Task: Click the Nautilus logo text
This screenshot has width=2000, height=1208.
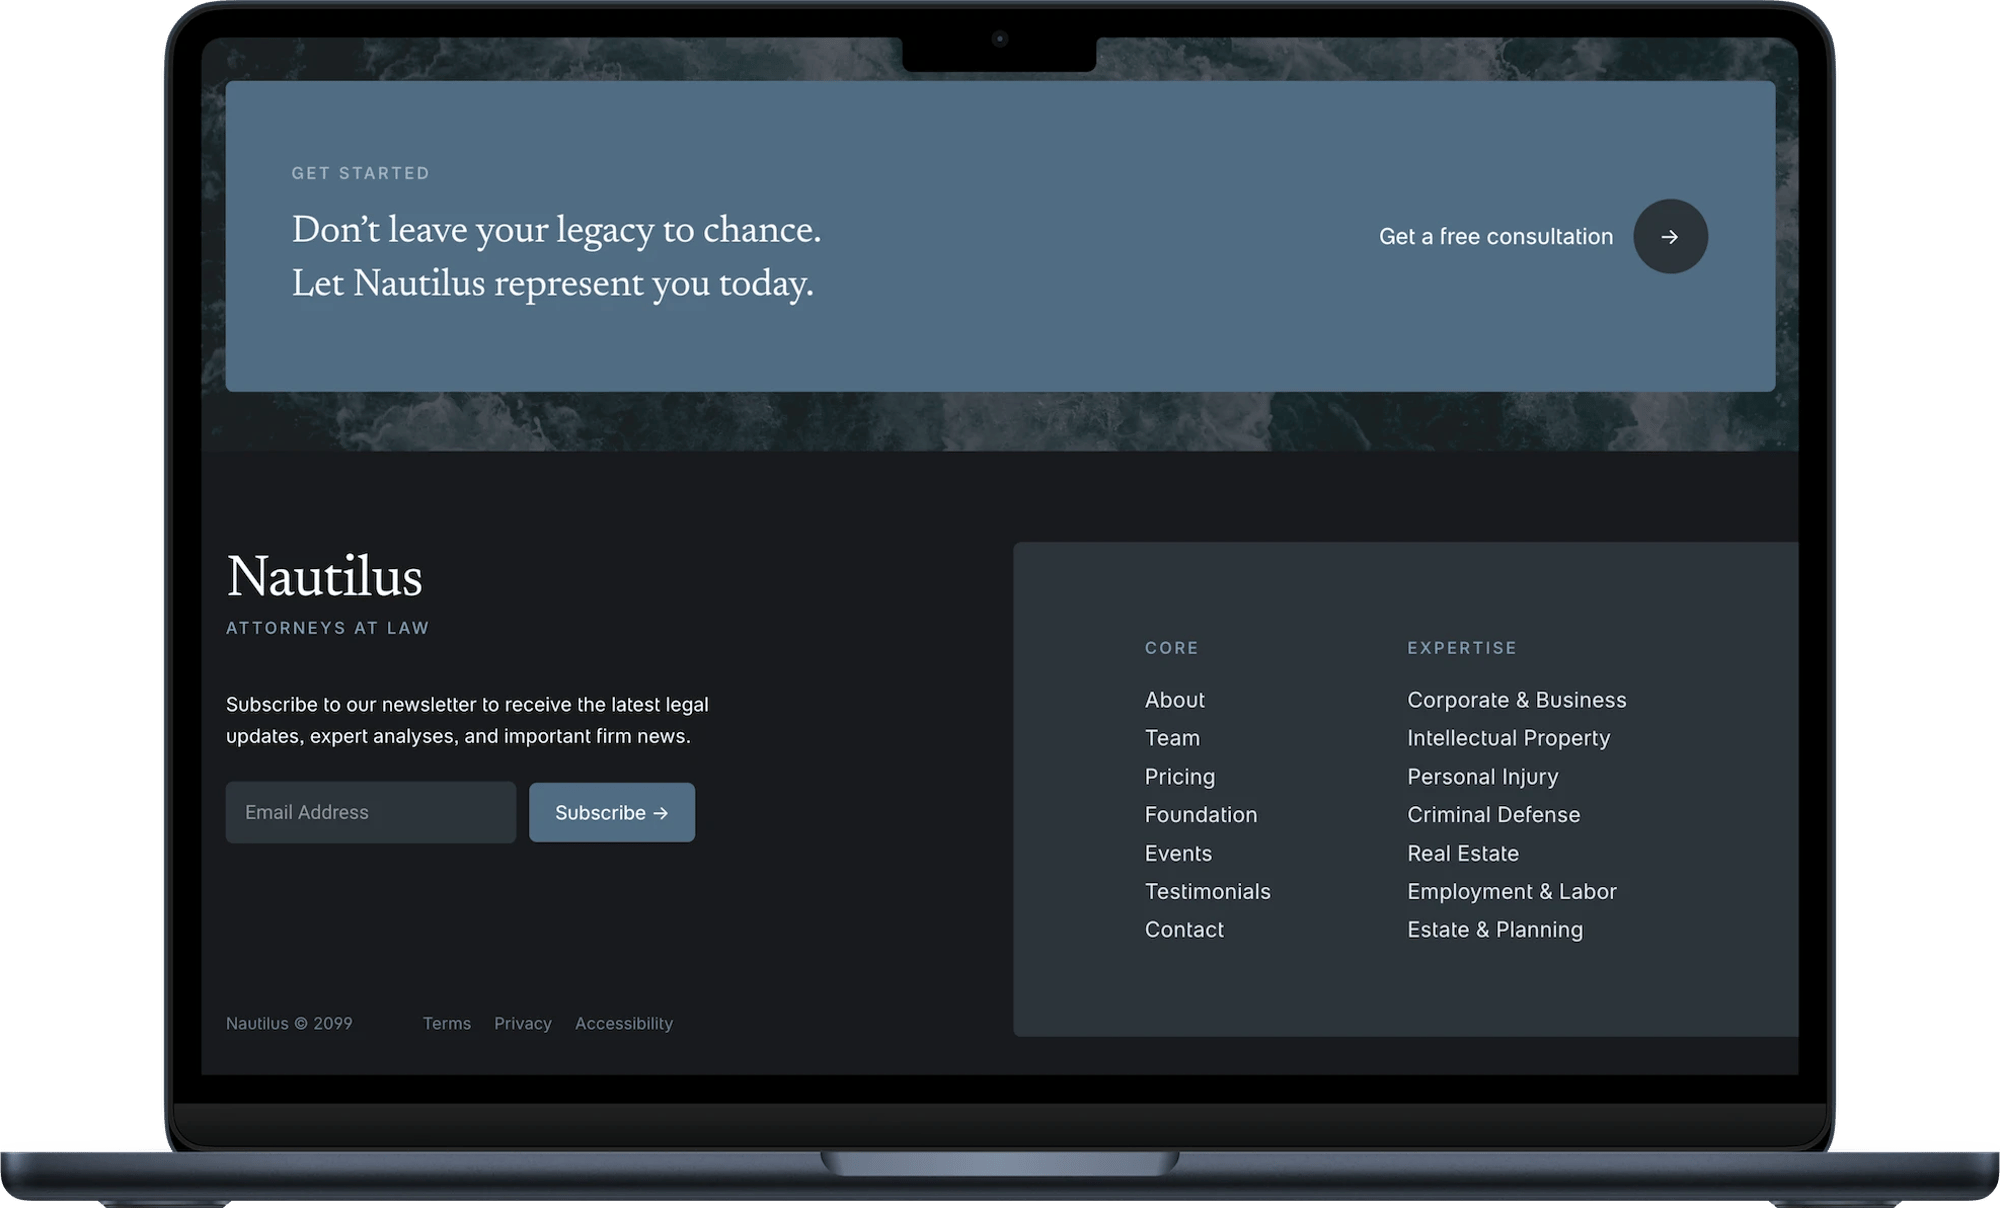Action: 325,577
